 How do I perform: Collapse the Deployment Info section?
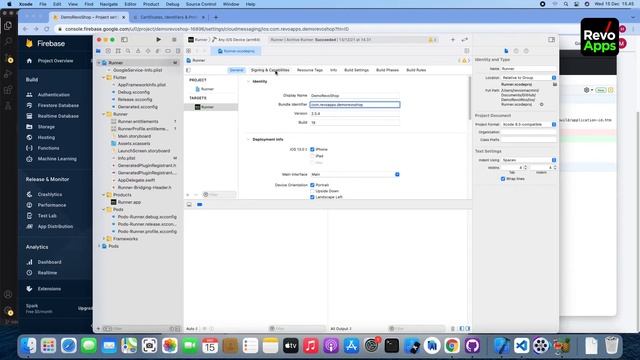pos(248,140)
